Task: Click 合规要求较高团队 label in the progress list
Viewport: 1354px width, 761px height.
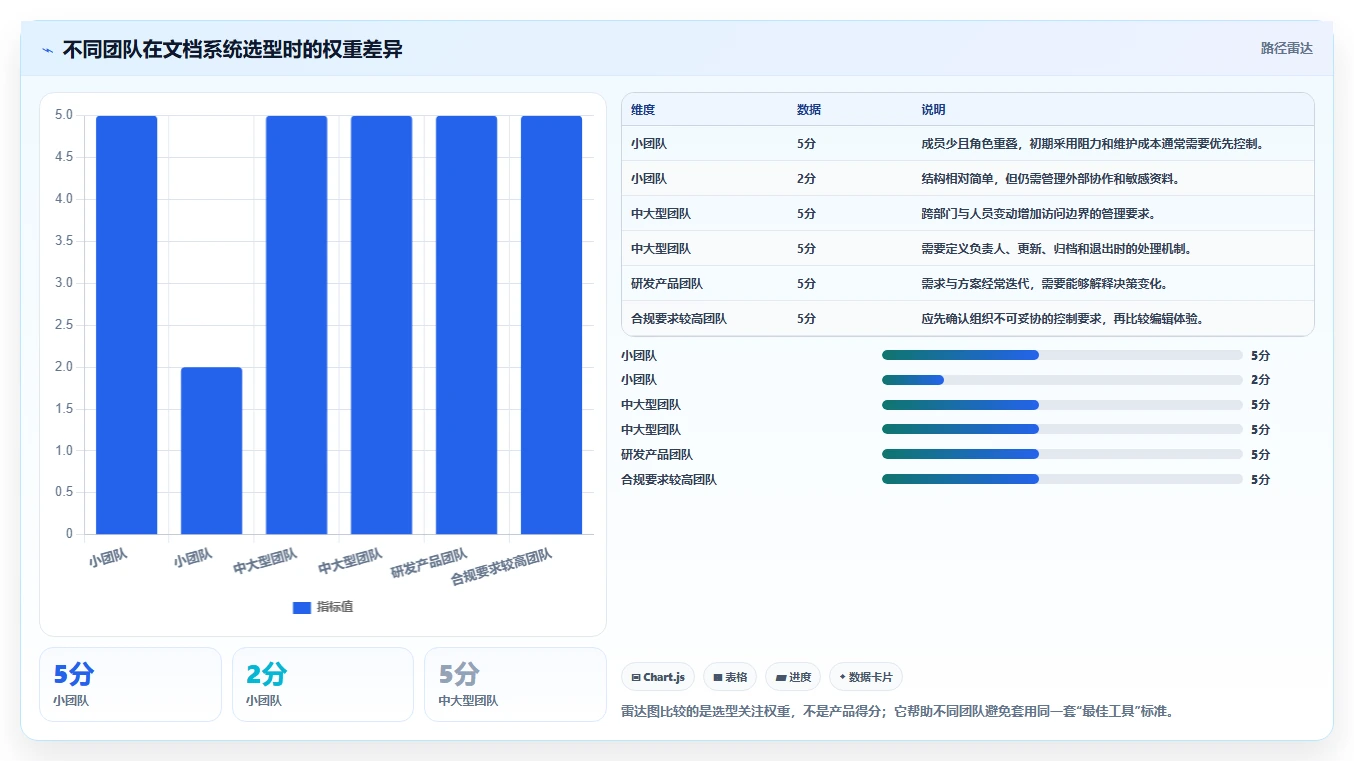Action: pos(669,480)
